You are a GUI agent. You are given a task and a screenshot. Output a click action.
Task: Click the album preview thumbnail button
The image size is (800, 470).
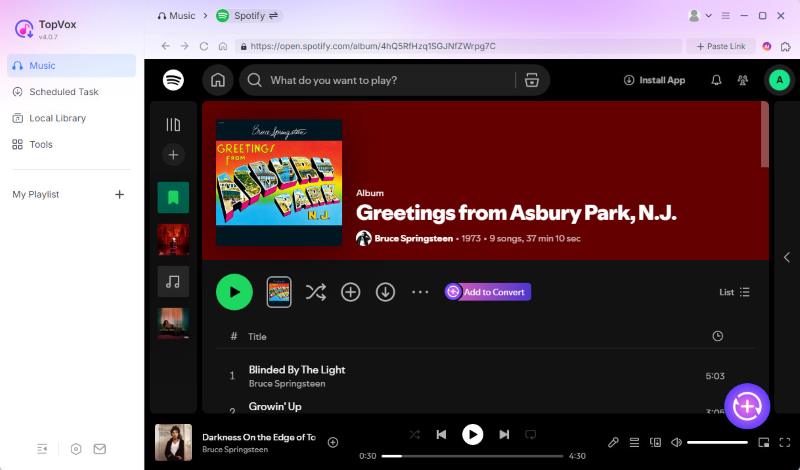click(279, 292)
